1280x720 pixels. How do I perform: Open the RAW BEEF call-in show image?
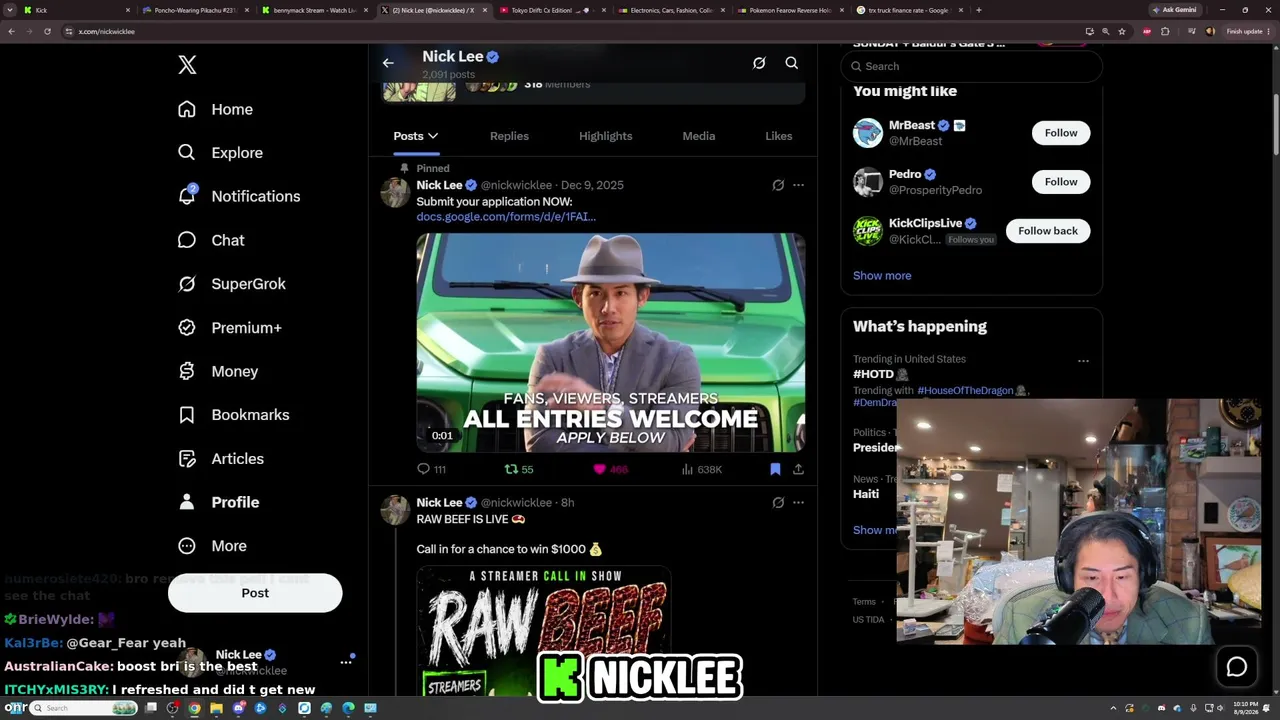tap(544, 632)
